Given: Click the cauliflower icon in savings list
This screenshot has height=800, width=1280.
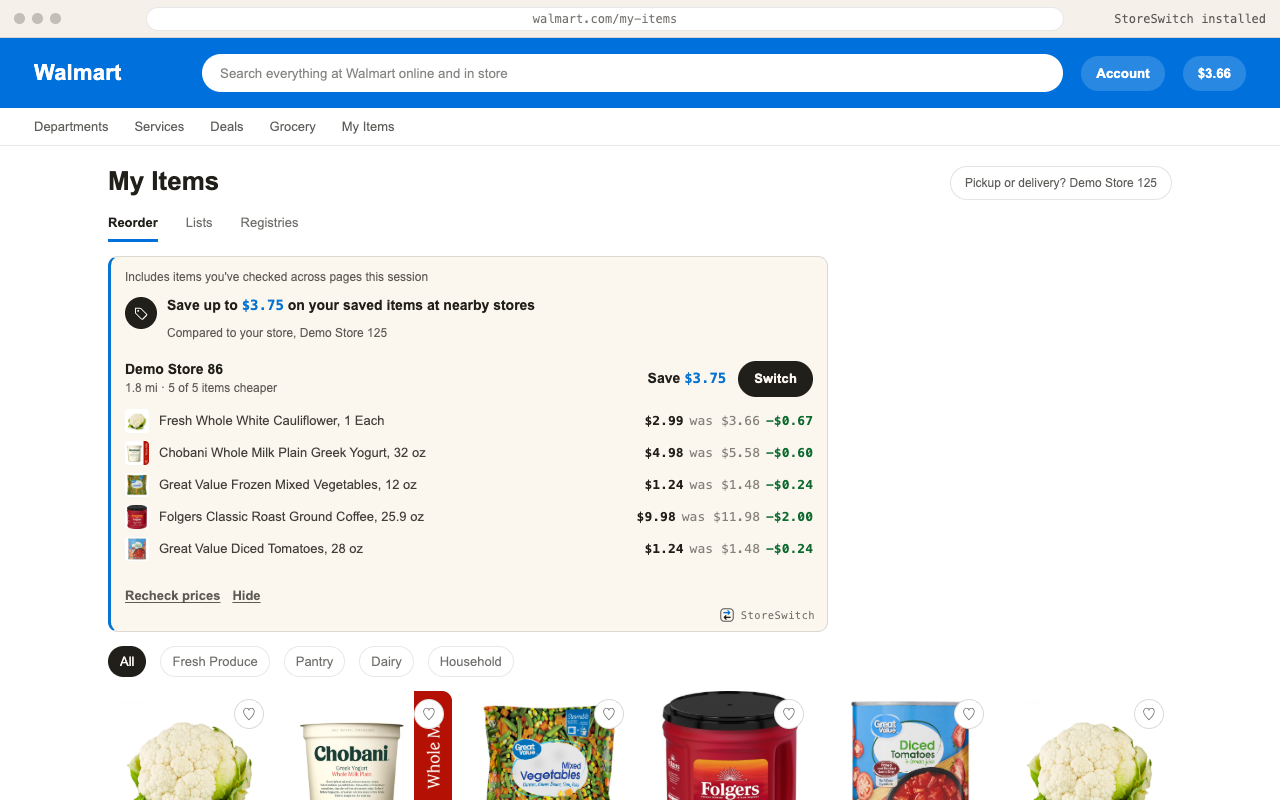Looking at the screenshot, I should tap(137, 421).
